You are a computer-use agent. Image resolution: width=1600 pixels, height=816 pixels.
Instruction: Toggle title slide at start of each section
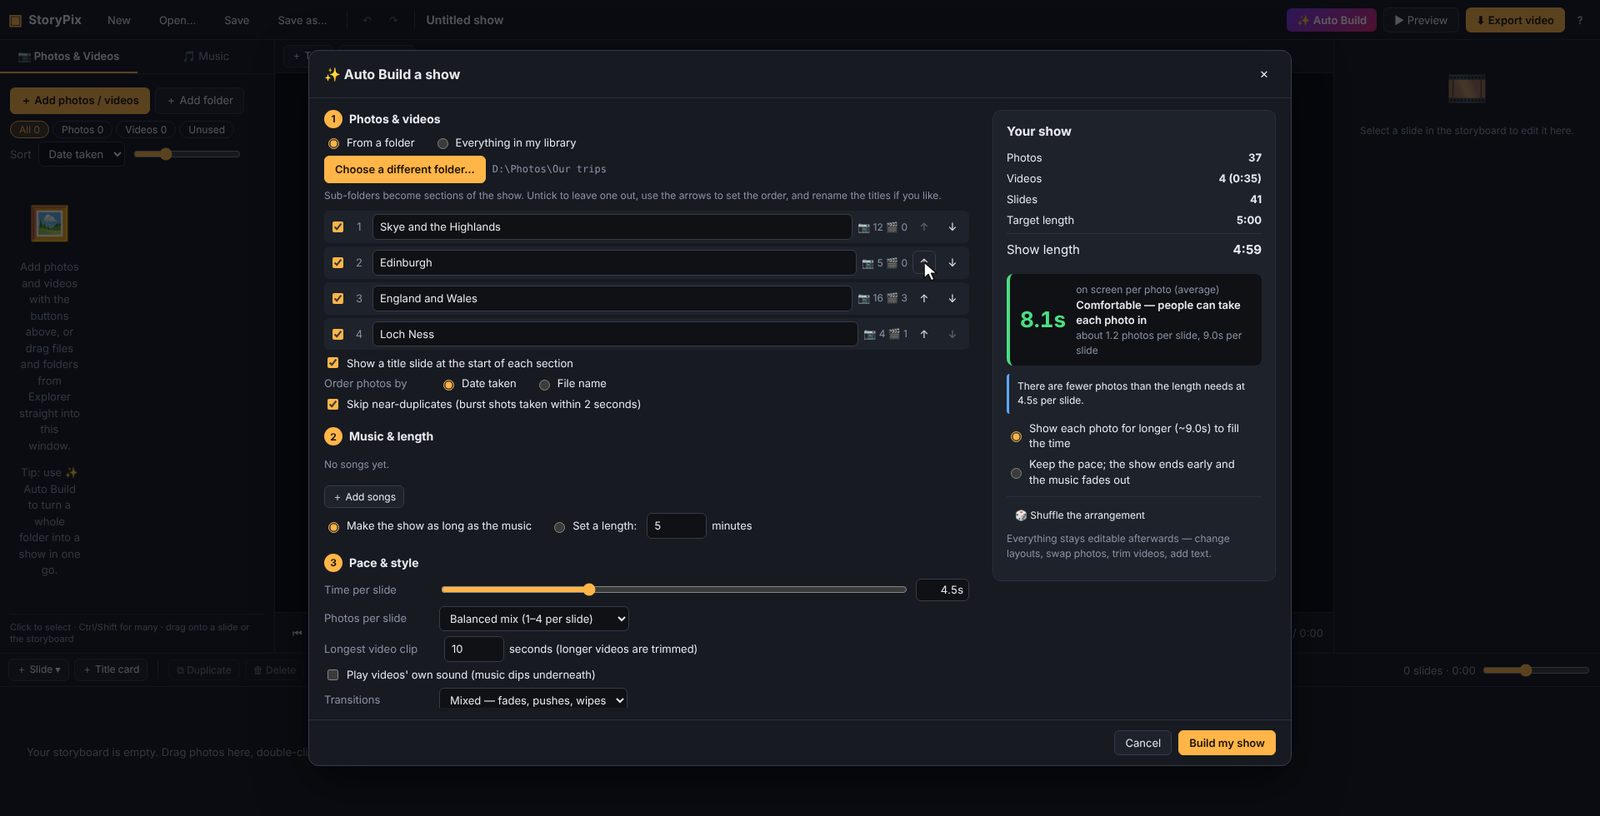[333, 363]
